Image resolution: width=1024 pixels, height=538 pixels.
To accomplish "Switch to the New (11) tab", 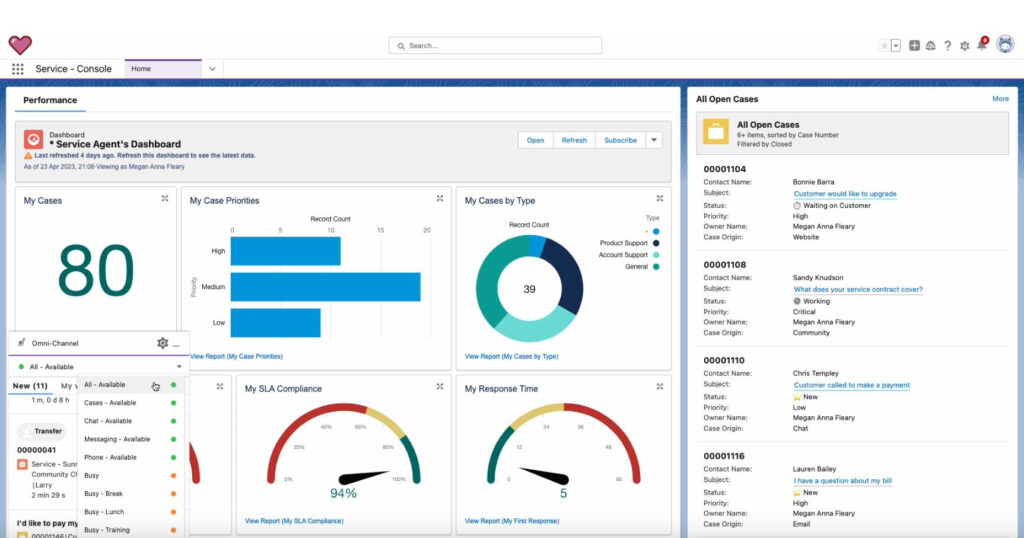I will 30,386.
